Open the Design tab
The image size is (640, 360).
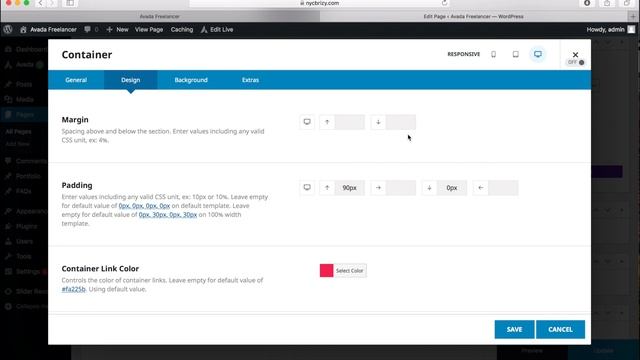pyautogui.click(x=131, y=80)
